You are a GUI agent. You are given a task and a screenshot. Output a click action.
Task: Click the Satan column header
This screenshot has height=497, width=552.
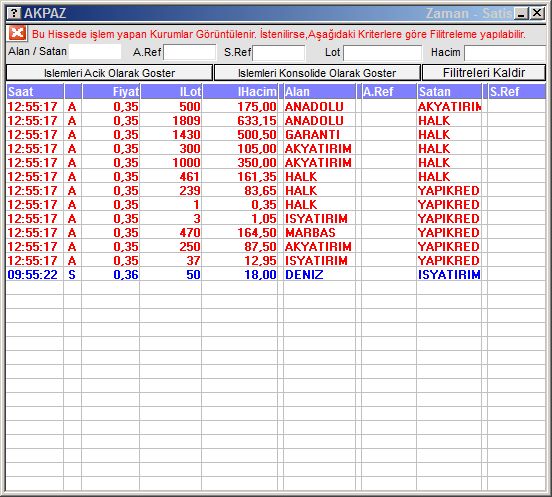coord(449,92)
